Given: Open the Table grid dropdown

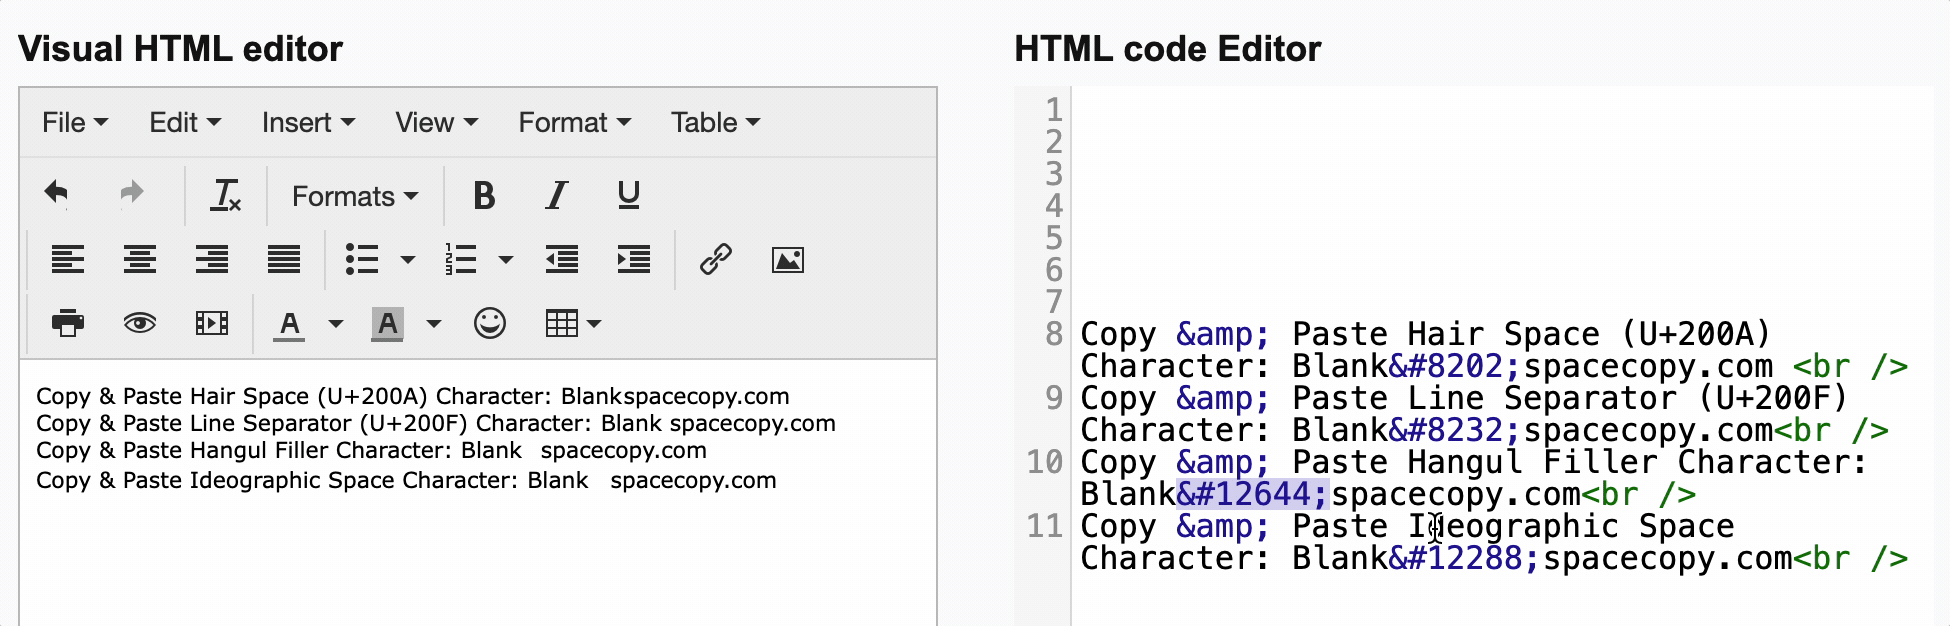Looking at the screenshot, I should pos(573,323).
